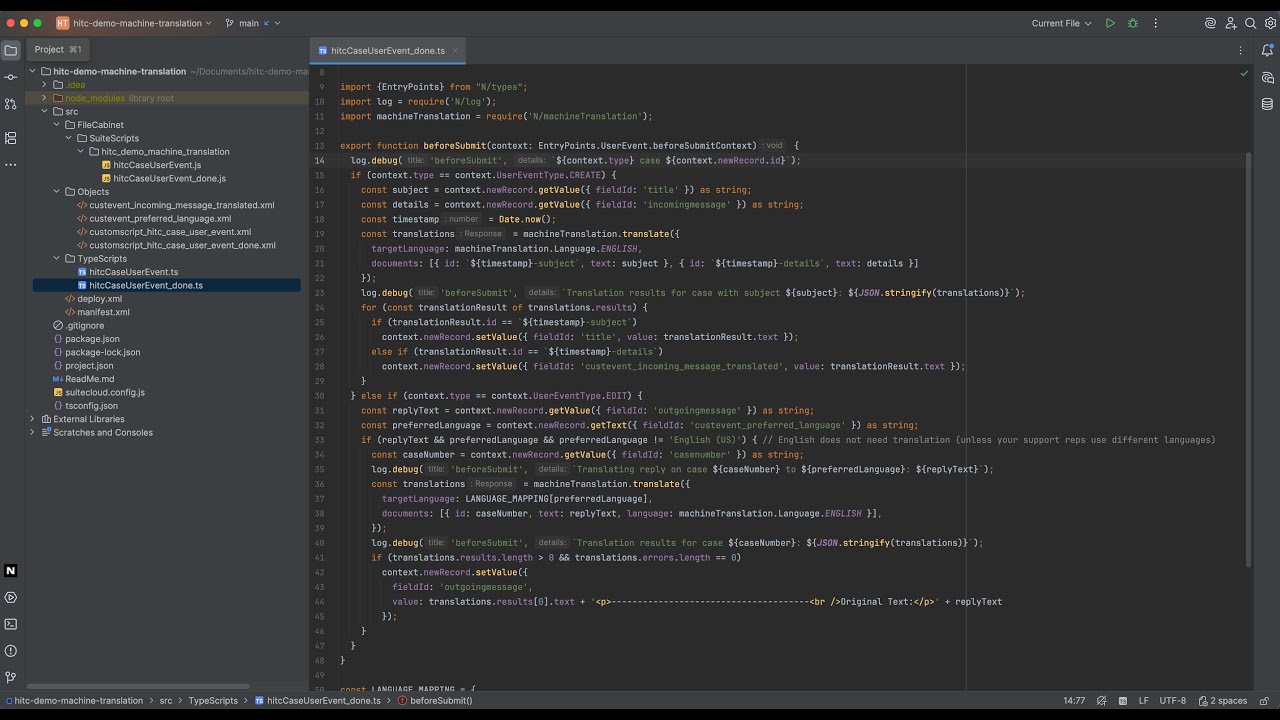The height and width of the screenshot is (720, 1280).
Task: Expand the node_modules folder
Action: point(44,98)
